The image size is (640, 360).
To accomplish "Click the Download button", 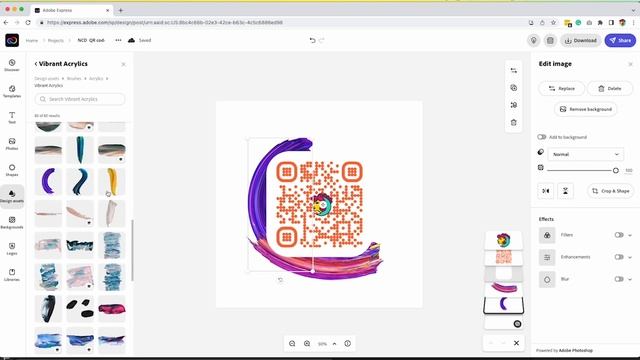I will [x=581, y=40].
